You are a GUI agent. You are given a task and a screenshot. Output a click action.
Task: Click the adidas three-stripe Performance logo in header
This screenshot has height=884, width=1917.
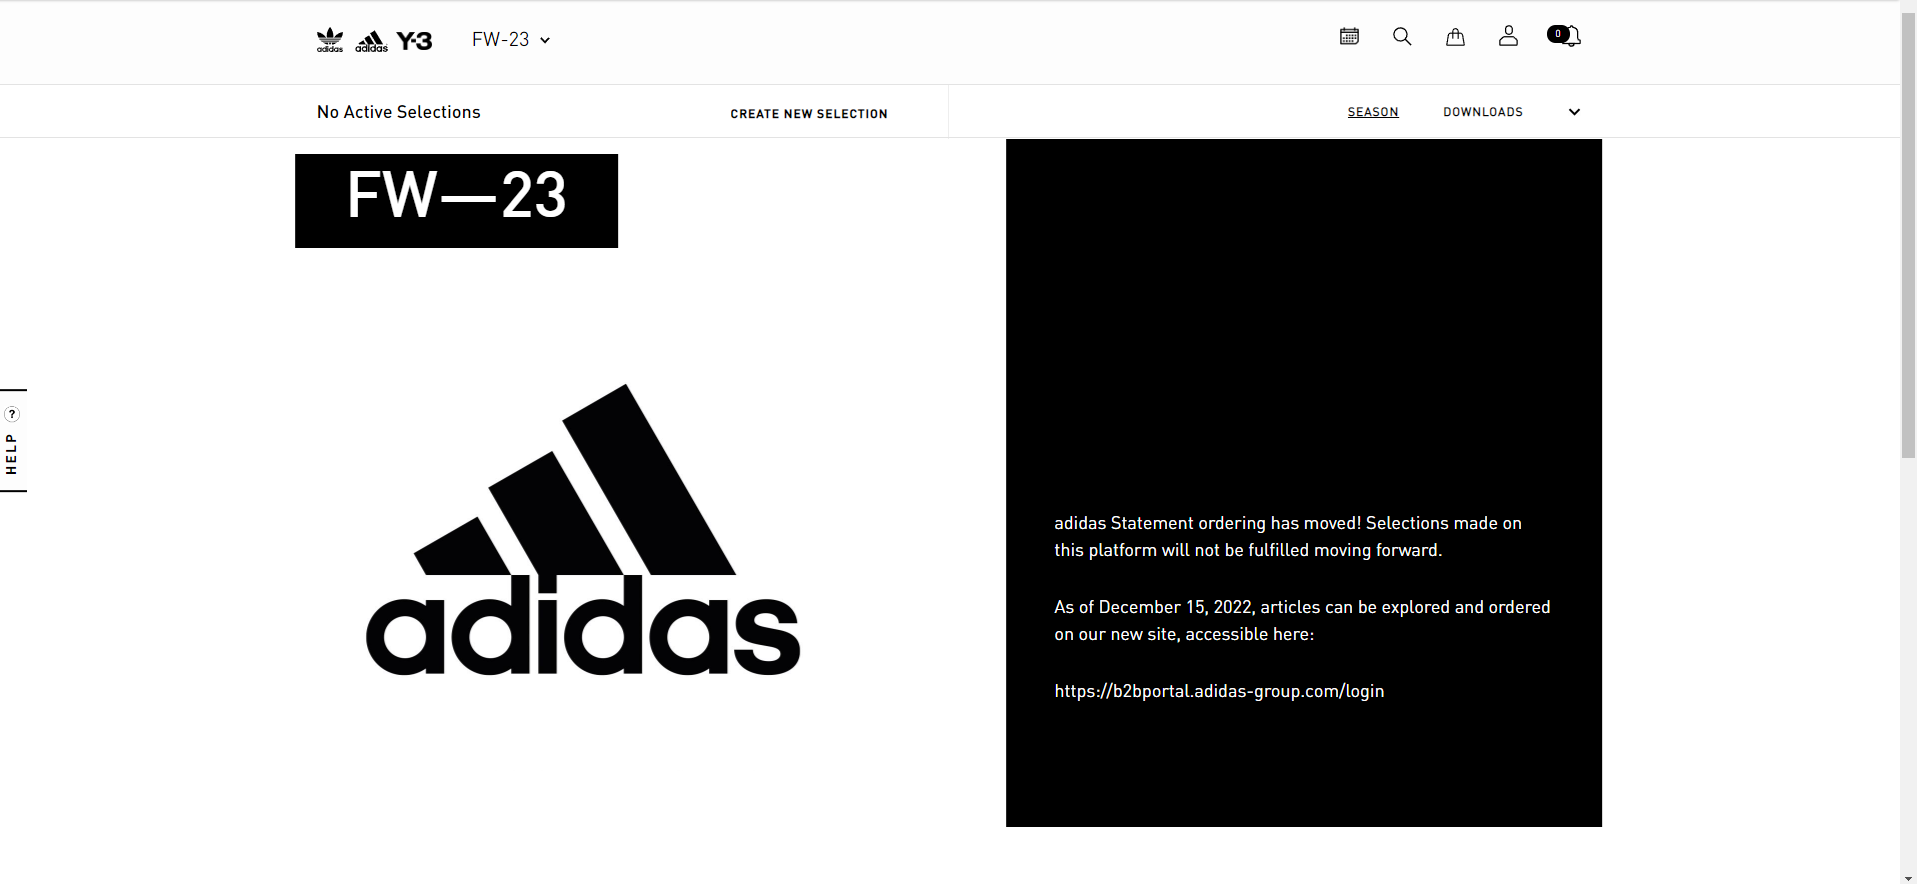[x=371, y=41]
